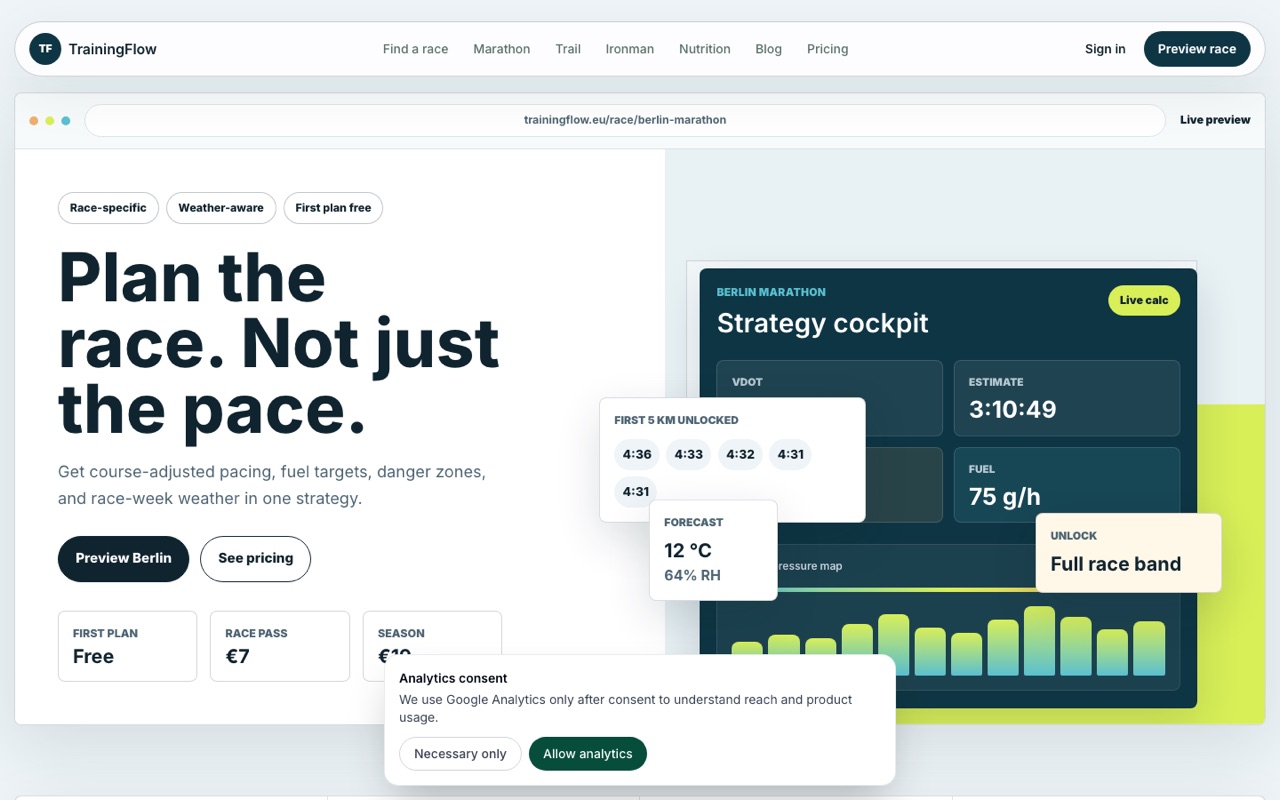Click the Unlock Full race band card

1129,553
